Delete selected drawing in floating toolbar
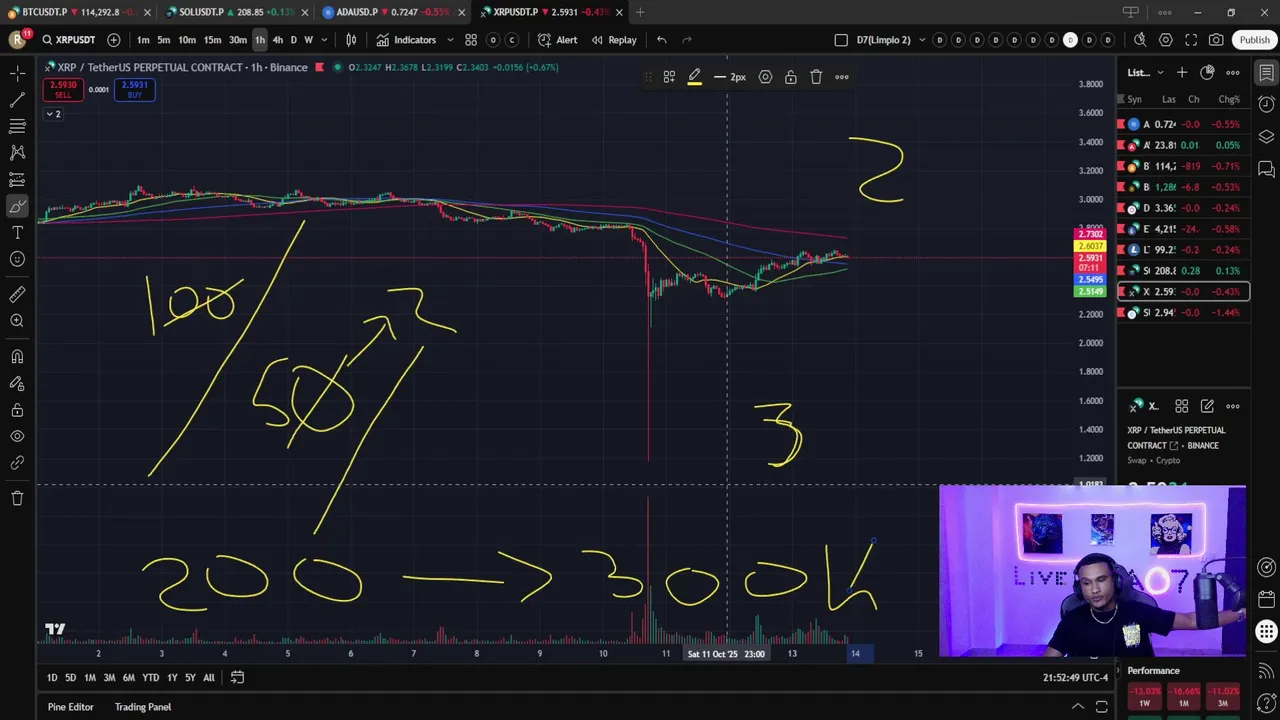Image resolution: width=1280 pixels, height=720 pixels. click(816, 77)
